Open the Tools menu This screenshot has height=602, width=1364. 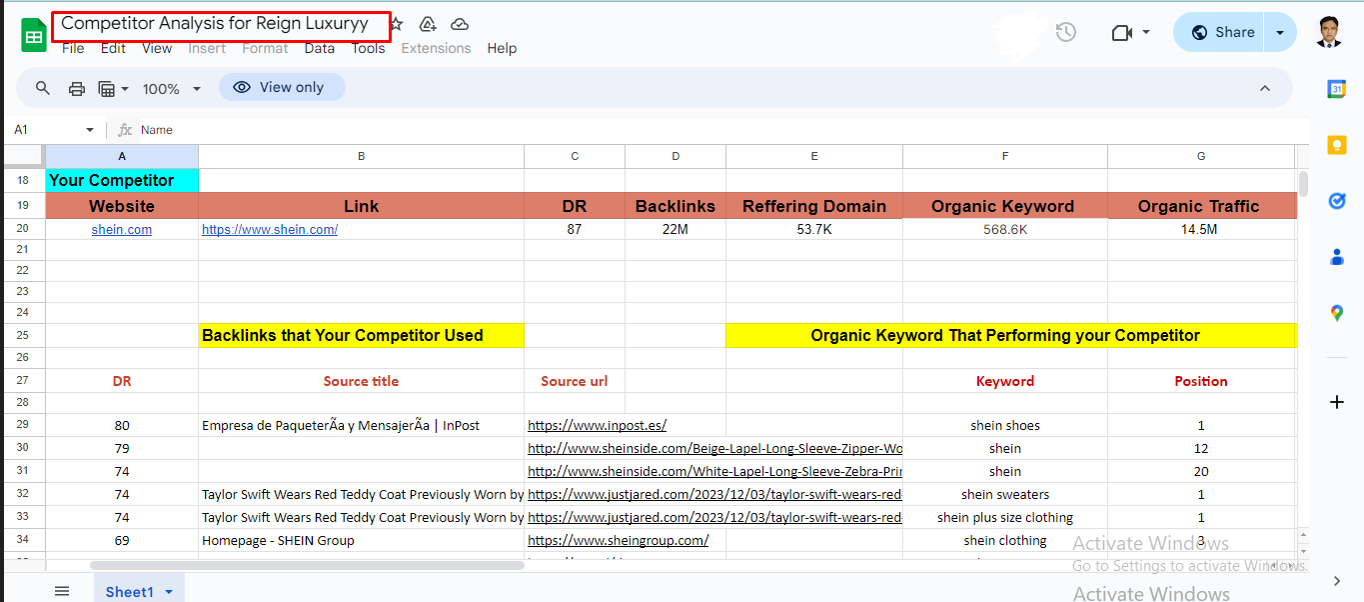click(368, 48)
